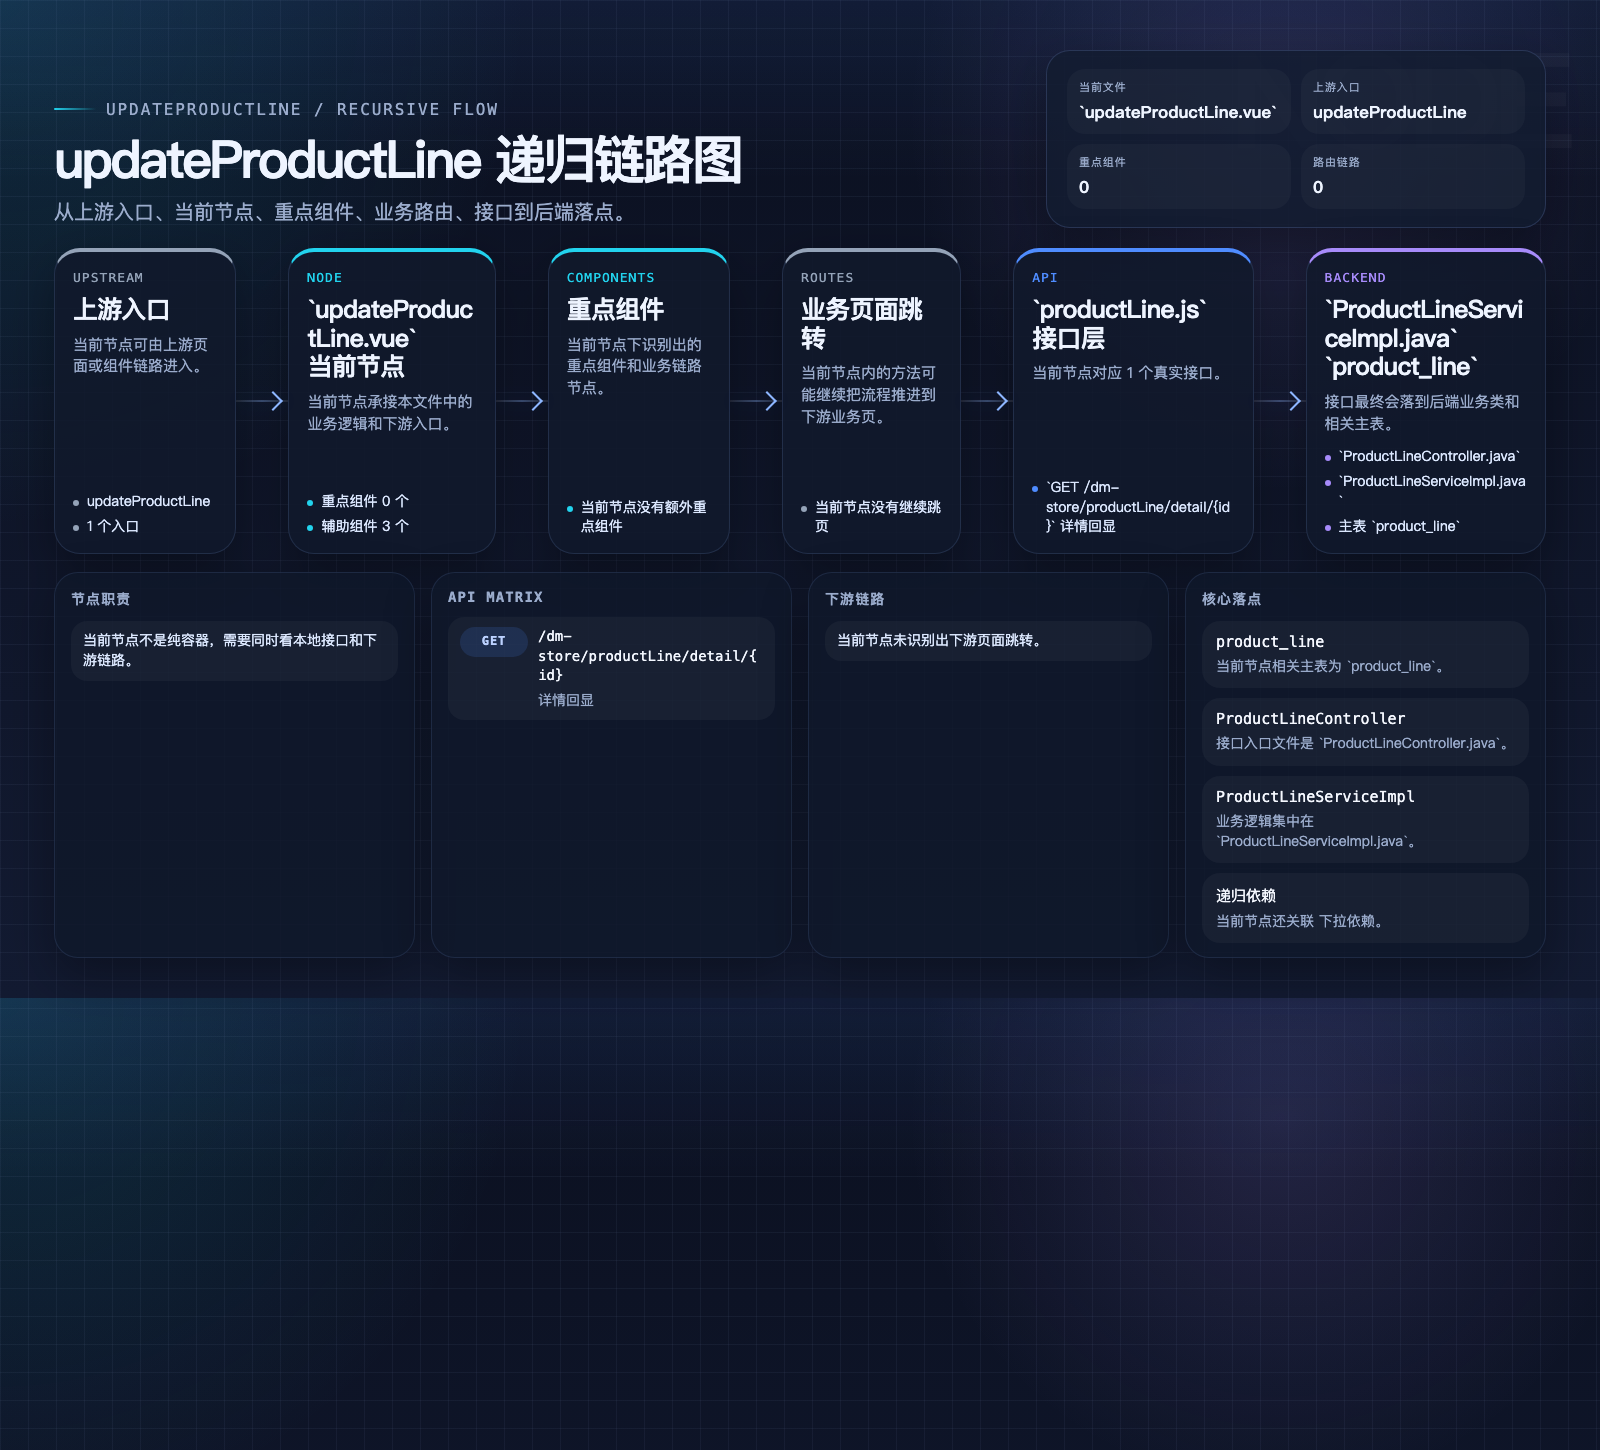Image resolution: width=1600 pixels, height=1450 pixels.
Task: Open the NODE updateProductLine.vue 当前节点 card
Action: pyautogui.click(x=392, y=401)
